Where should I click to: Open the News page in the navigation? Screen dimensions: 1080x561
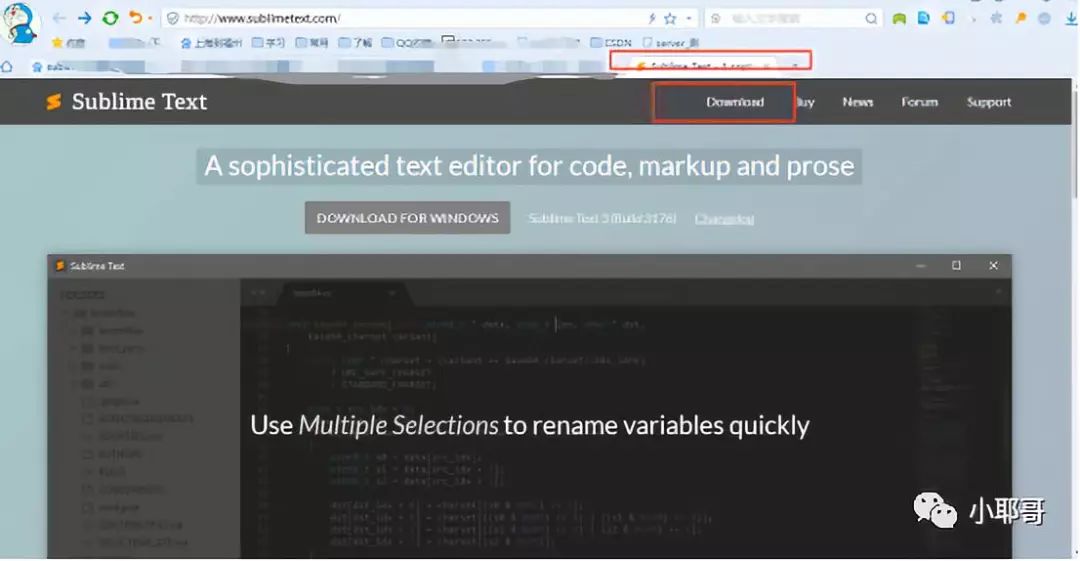click(858, 102)
